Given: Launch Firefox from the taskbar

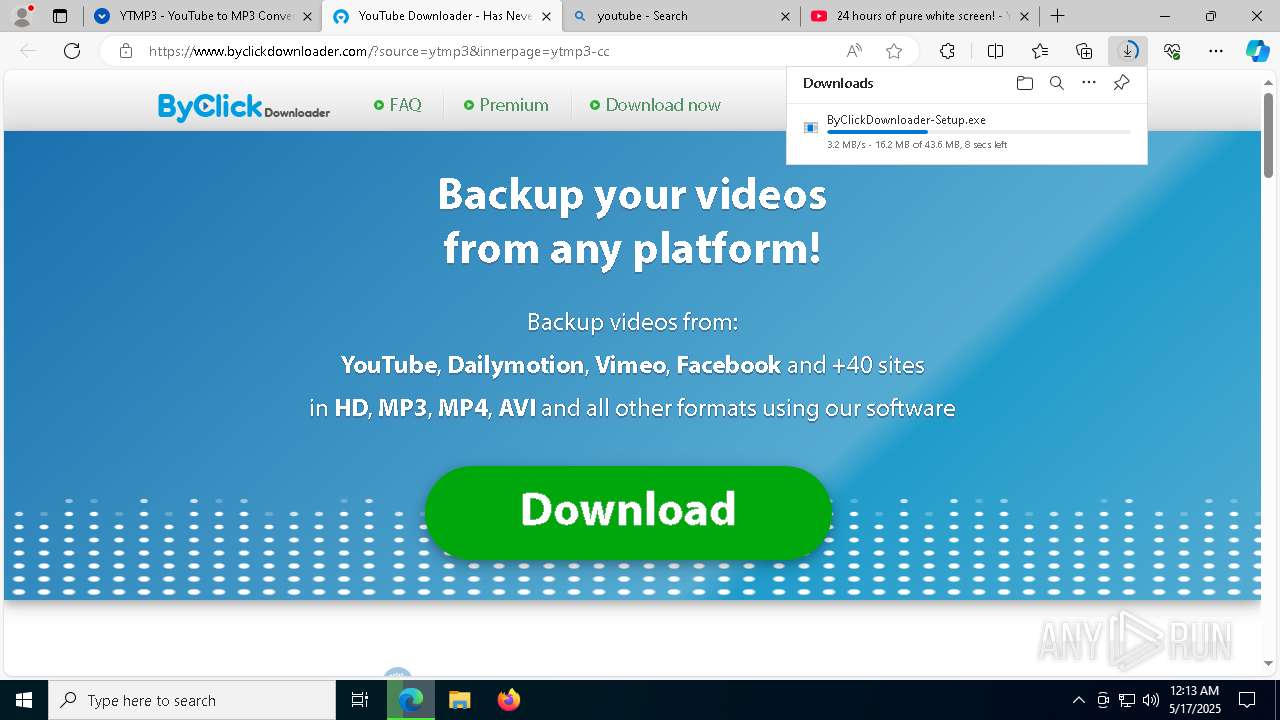Looking at the screenshot, I should coord(508,700).
